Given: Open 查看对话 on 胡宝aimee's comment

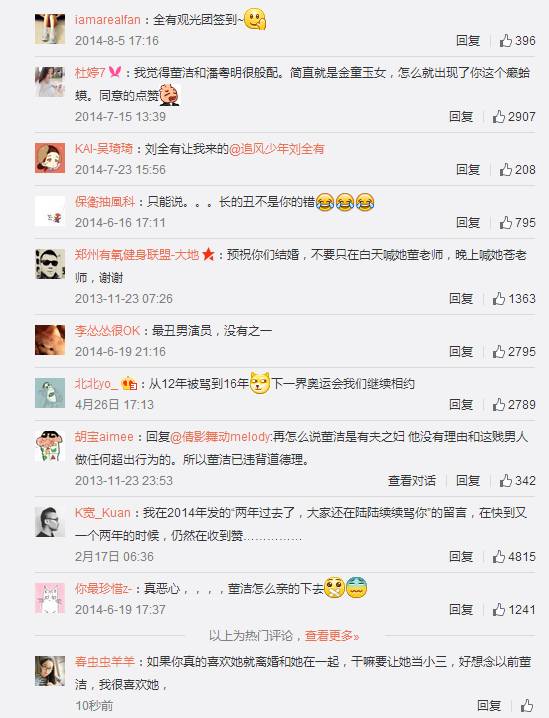Looking at the screenshot, I should 412,481.
